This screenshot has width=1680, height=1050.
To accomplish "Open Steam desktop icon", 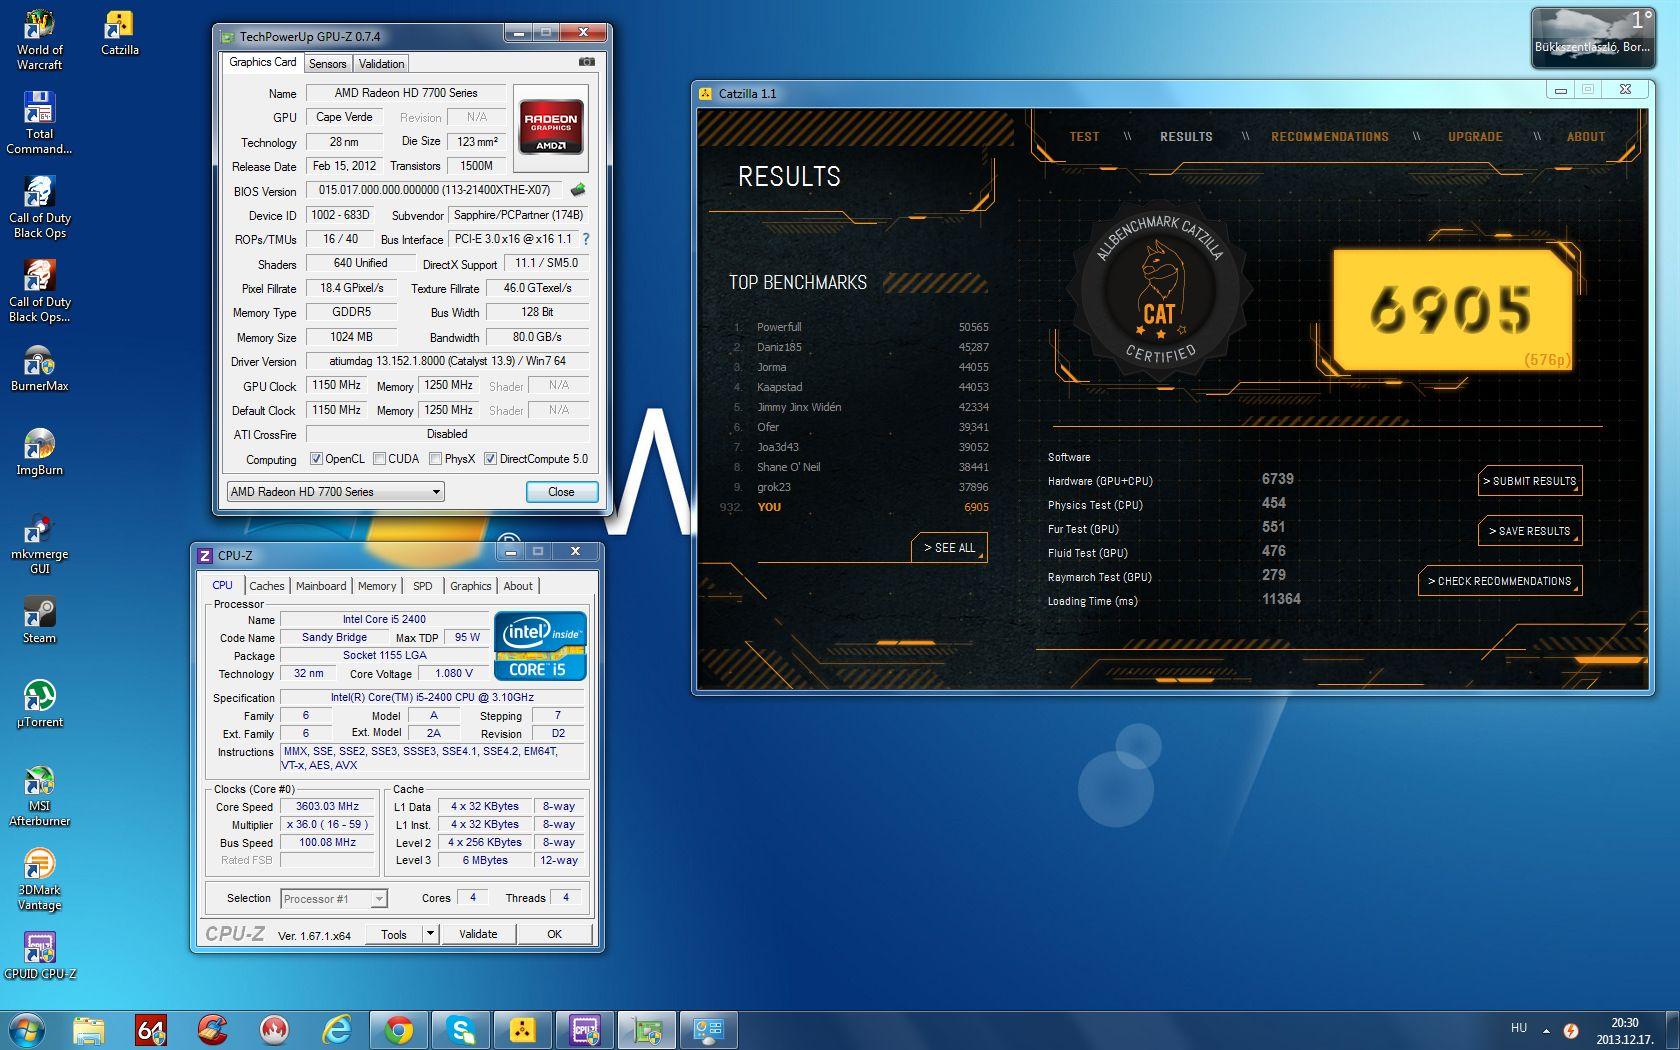I will 39,620.
